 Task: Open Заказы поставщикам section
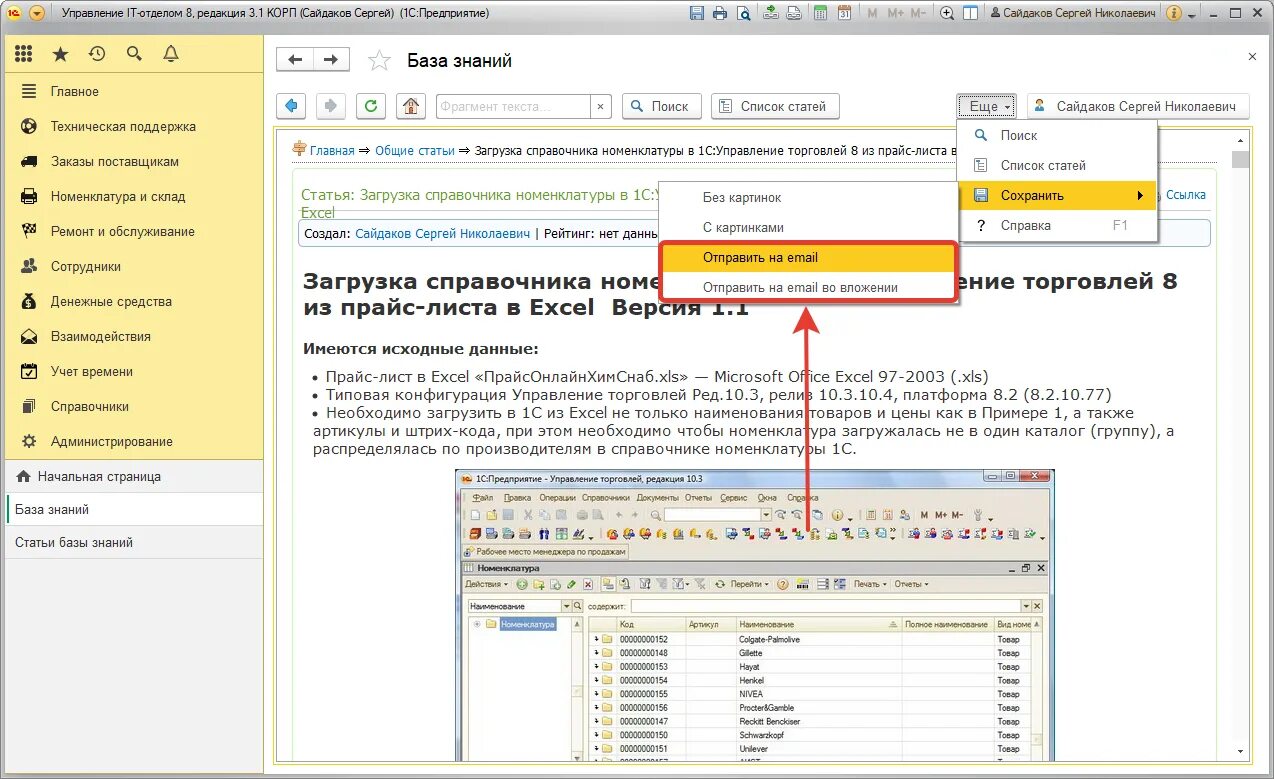133,161
